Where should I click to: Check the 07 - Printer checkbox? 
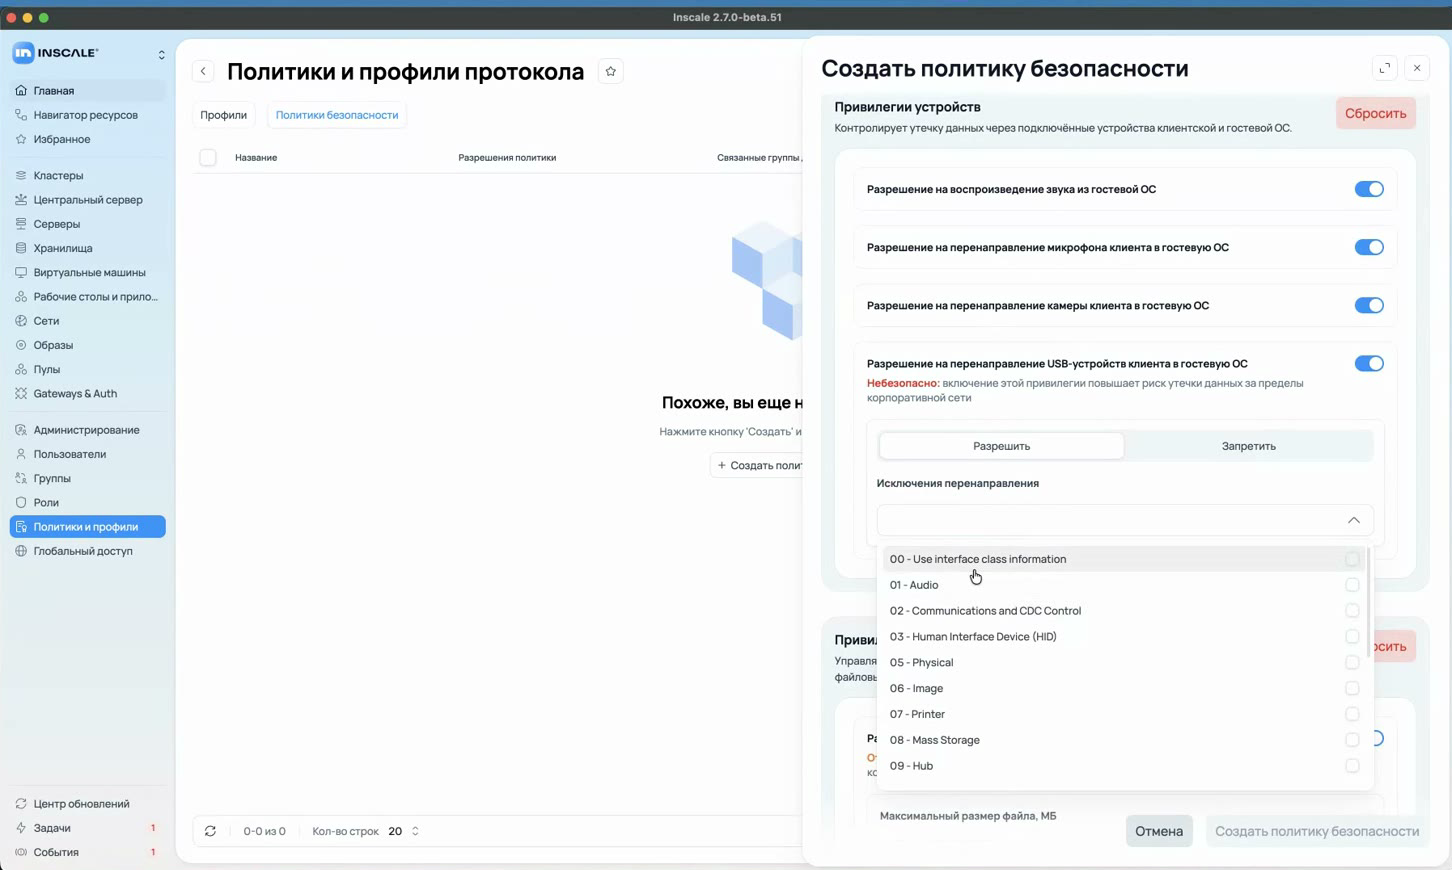pyautogui.click(x=1352, y=714)
